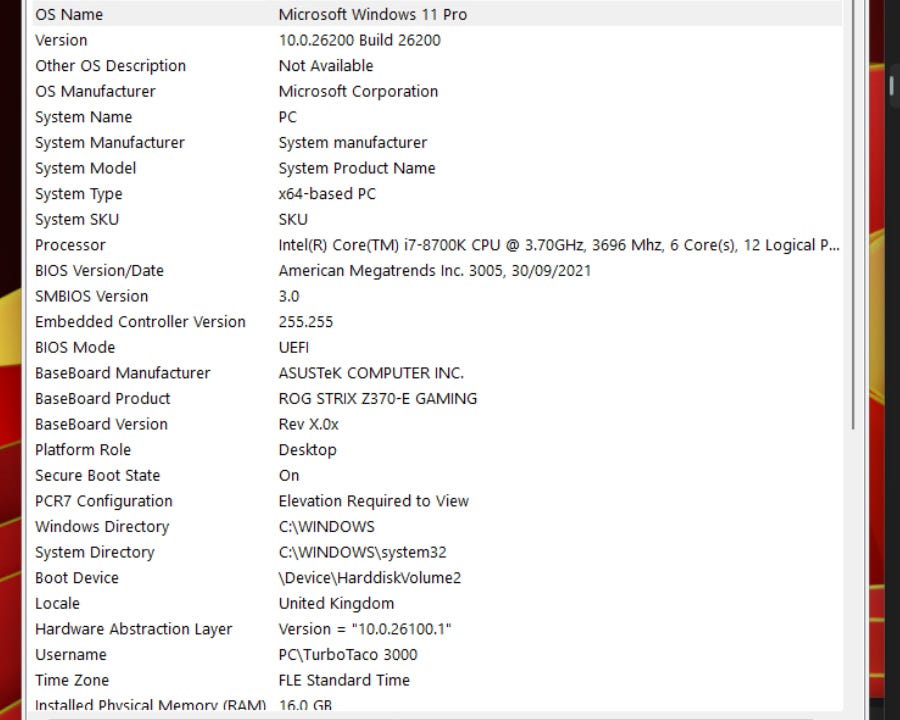Click the x64-based PC value

coord(327,194)
